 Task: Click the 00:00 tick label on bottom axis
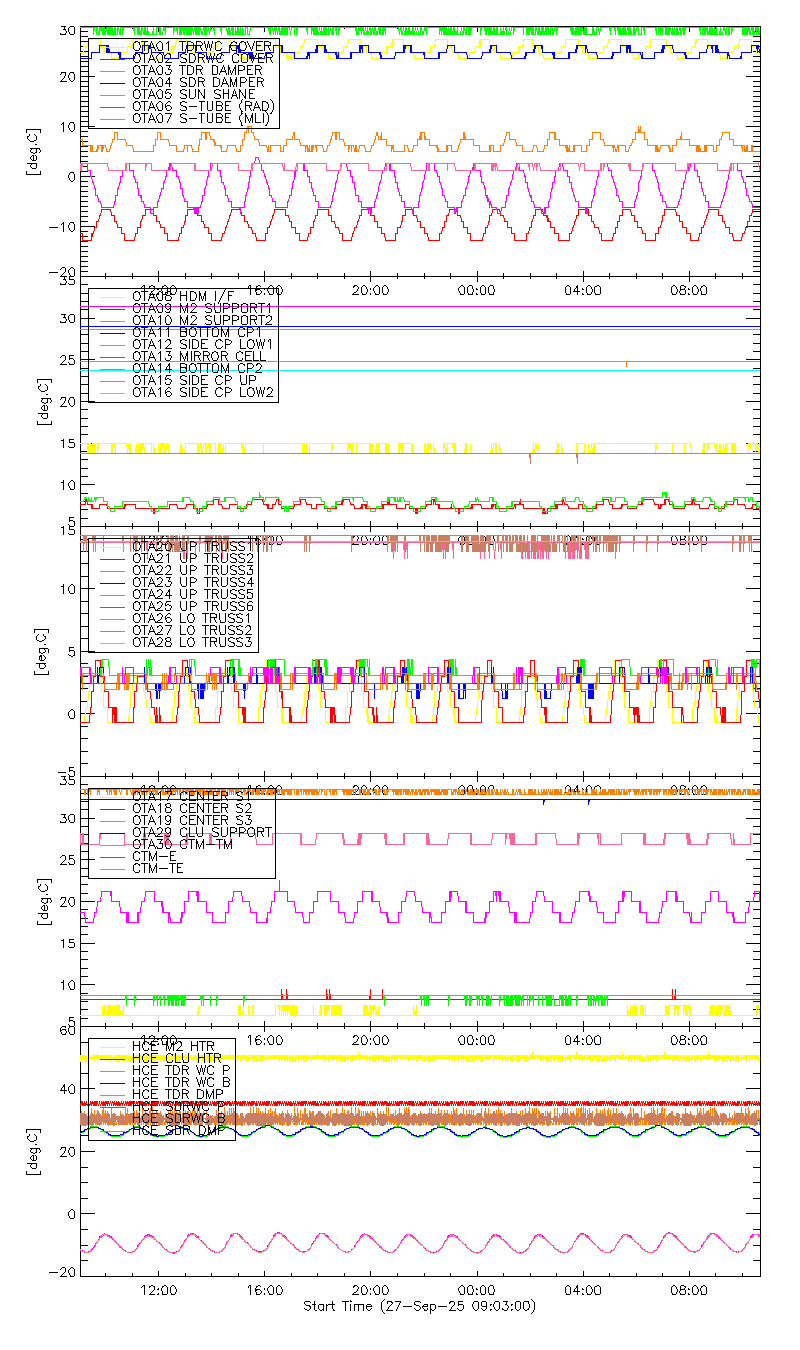pyautogui.click(x=476, y=1291)
